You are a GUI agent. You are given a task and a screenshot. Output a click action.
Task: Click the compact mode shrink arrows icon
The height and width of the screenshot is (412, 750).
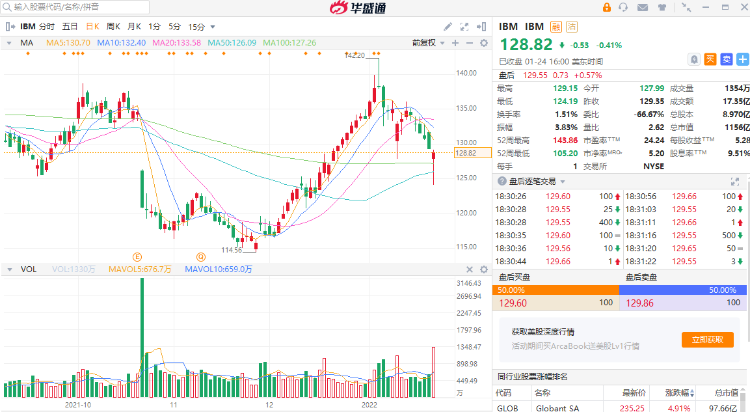(686, 7)
